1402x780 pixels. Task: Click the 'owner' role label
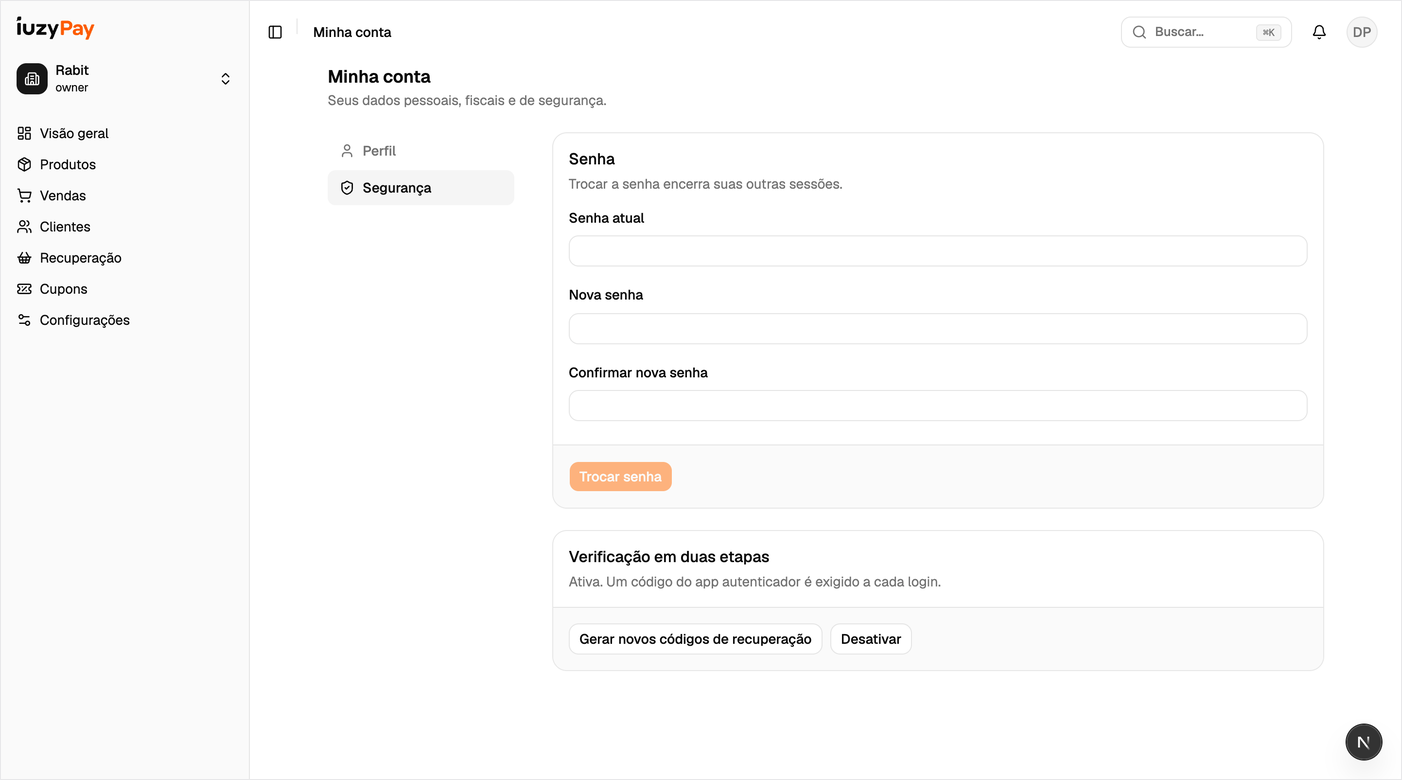coord(72,88)
